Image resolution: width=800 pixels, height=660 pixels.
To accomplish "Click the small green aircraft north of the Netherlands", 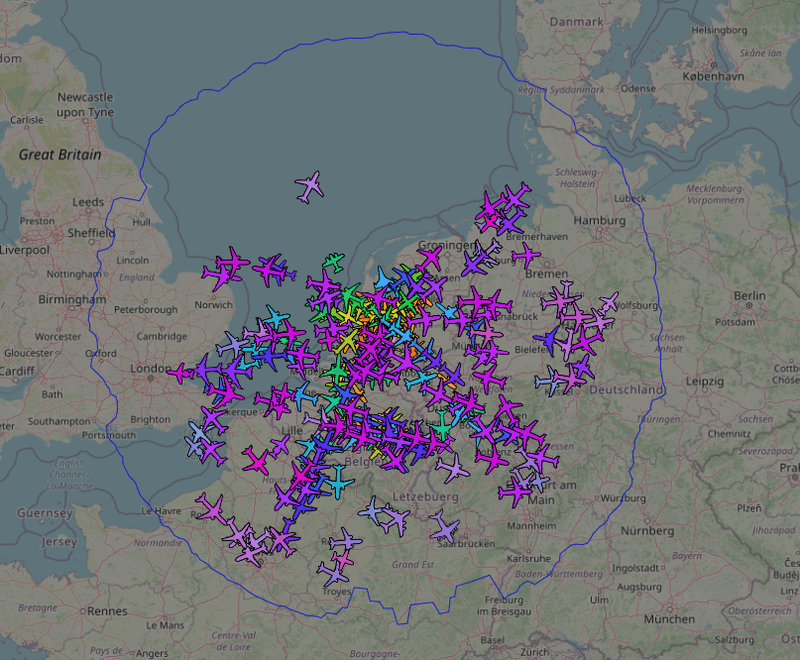I will point(334,262).
